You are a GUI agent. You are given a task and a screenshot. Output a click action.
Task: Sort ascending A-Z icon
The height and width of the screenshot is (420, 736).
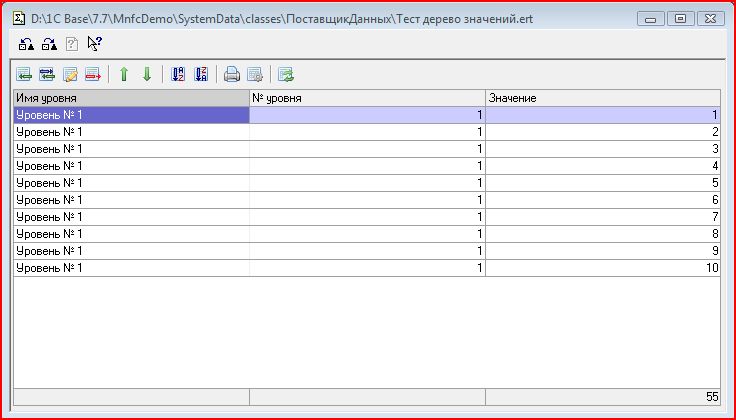point(178,74)
